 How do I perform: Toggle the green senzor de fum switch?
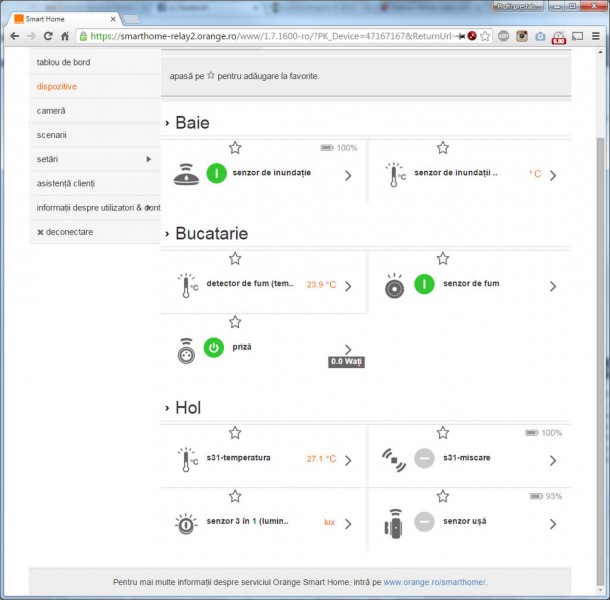[423, 285]
